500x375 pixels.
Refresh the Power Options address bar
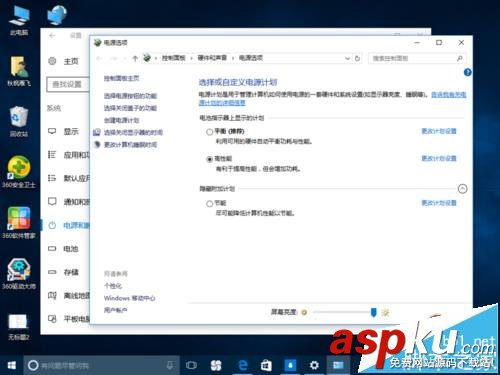[357, 58]
